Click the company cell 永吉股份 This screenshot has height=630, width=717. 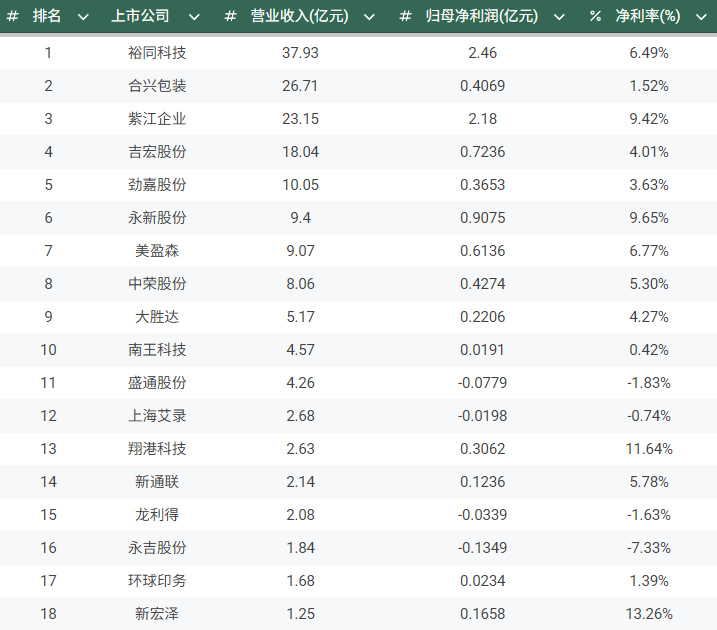click(157, 548)
